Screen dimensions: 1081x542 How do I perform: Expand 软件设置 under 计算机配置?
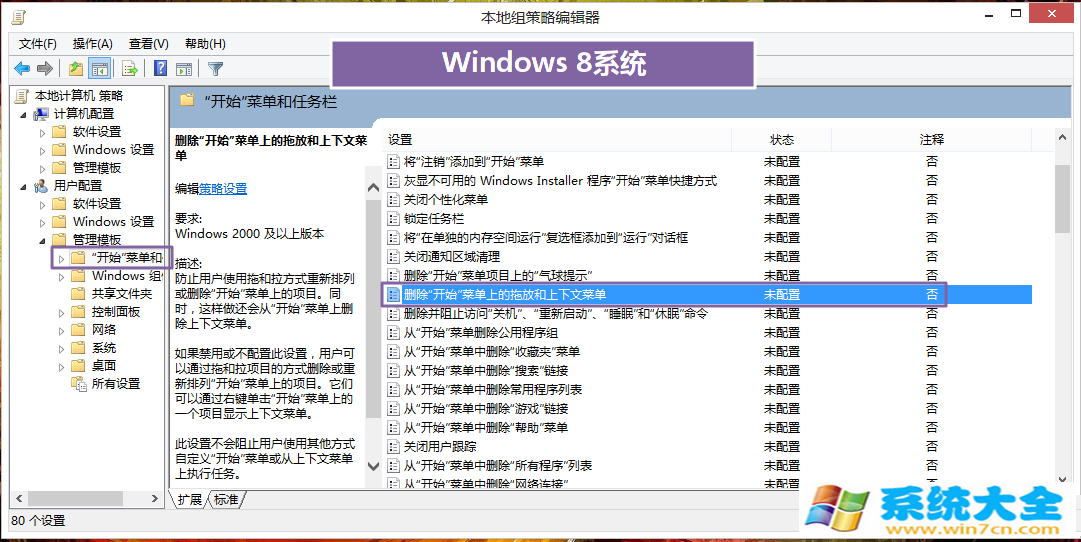[43, 132]
